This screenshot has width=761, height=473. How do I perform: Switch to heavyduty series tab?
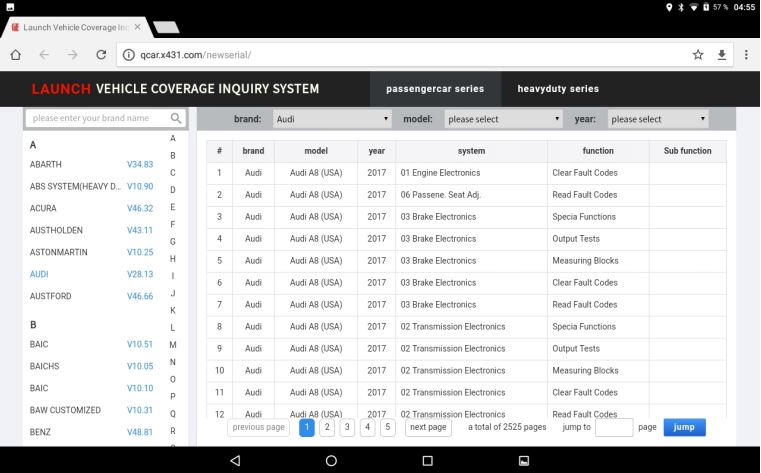[x=558, y=89]
